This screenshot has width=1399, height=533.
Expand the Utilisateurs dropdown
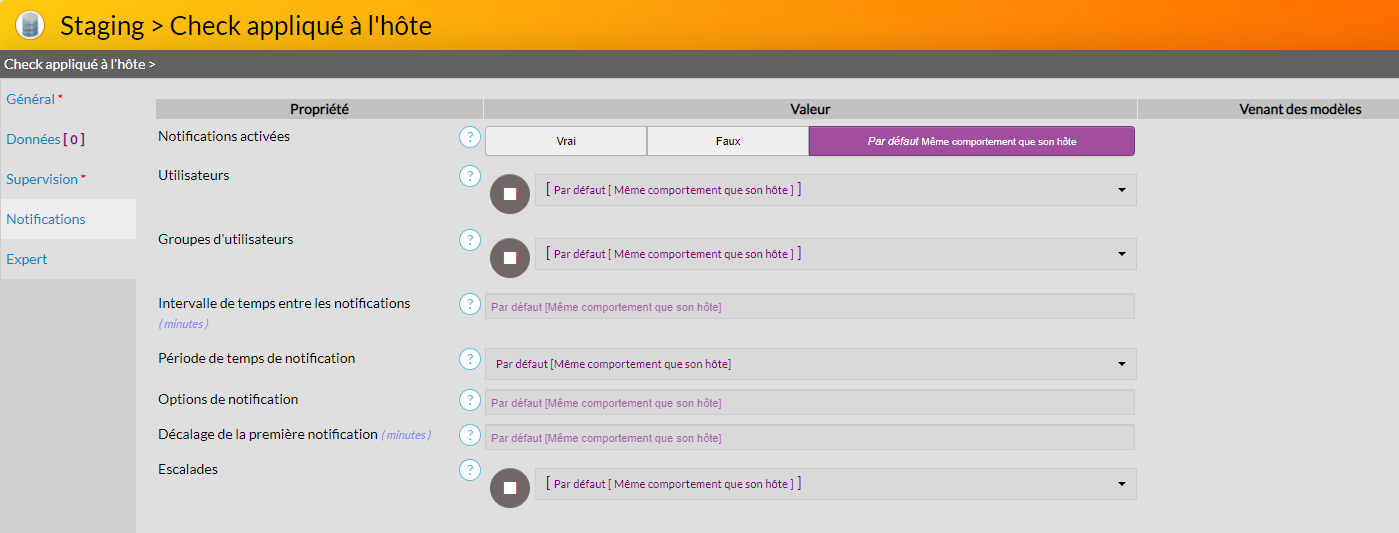[x=835, y=190]
